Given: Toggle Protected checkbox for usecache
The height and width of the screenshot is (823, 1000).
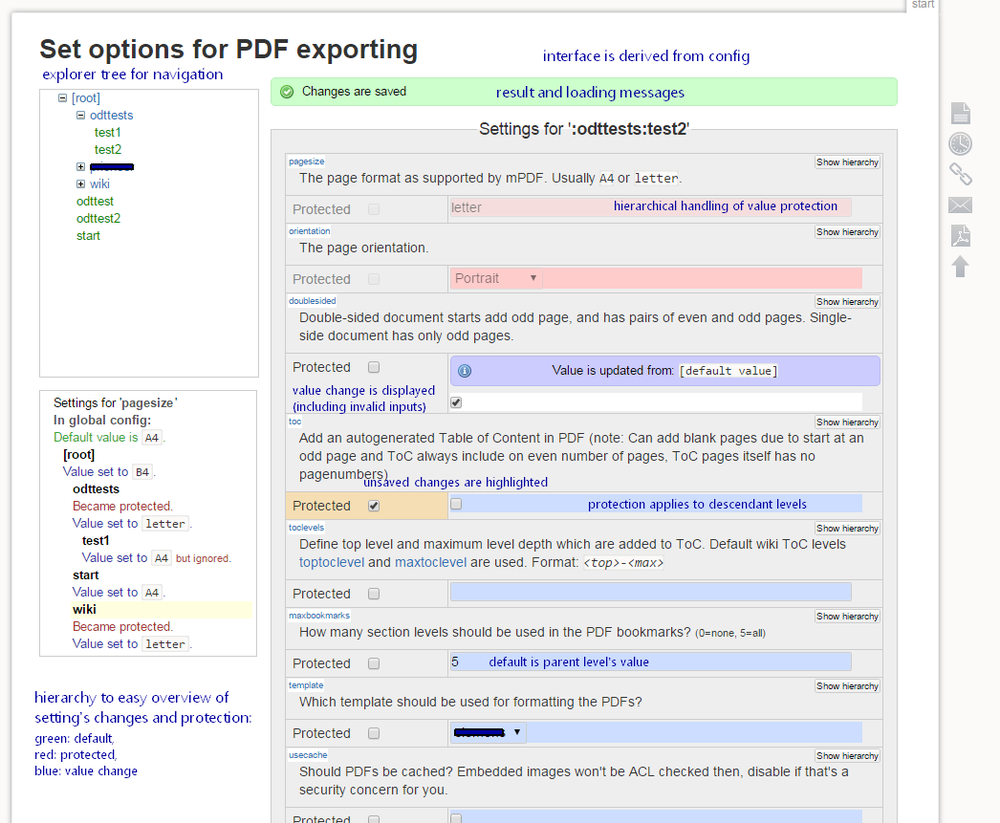Looking at the screenshot, I should tap(374, 819).
